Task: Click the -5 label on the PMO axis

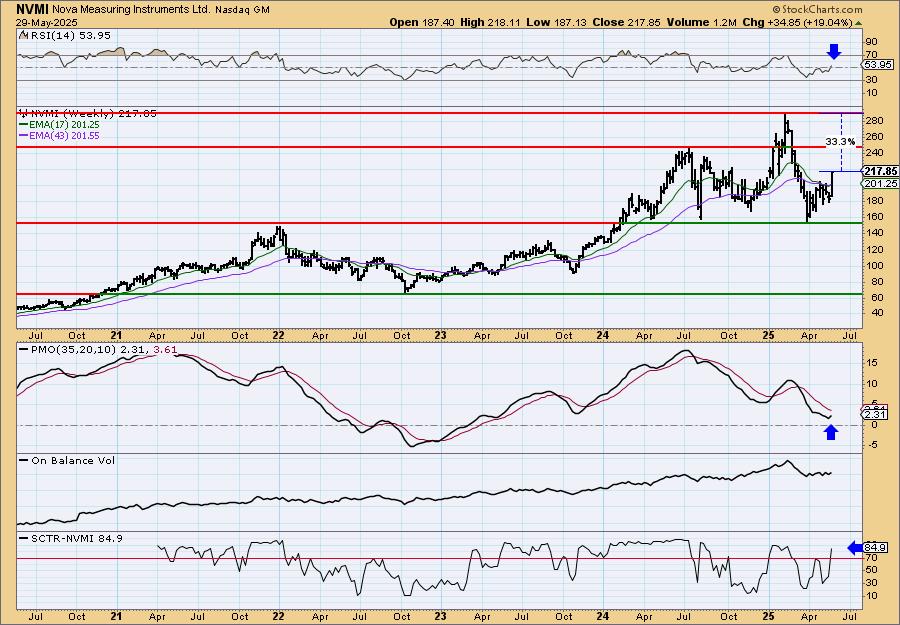Action: click(872, 444)
